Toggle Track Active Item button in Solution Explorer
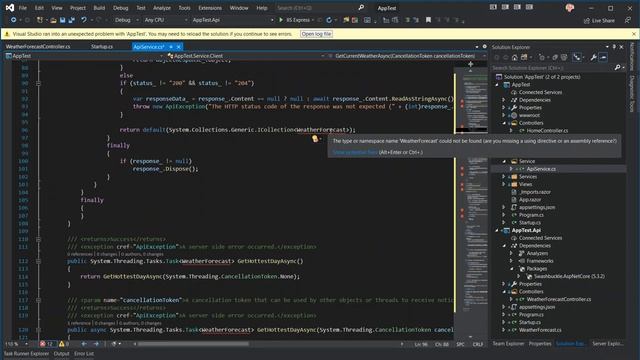This screenshot has height=360, width=640. (577, 58)
